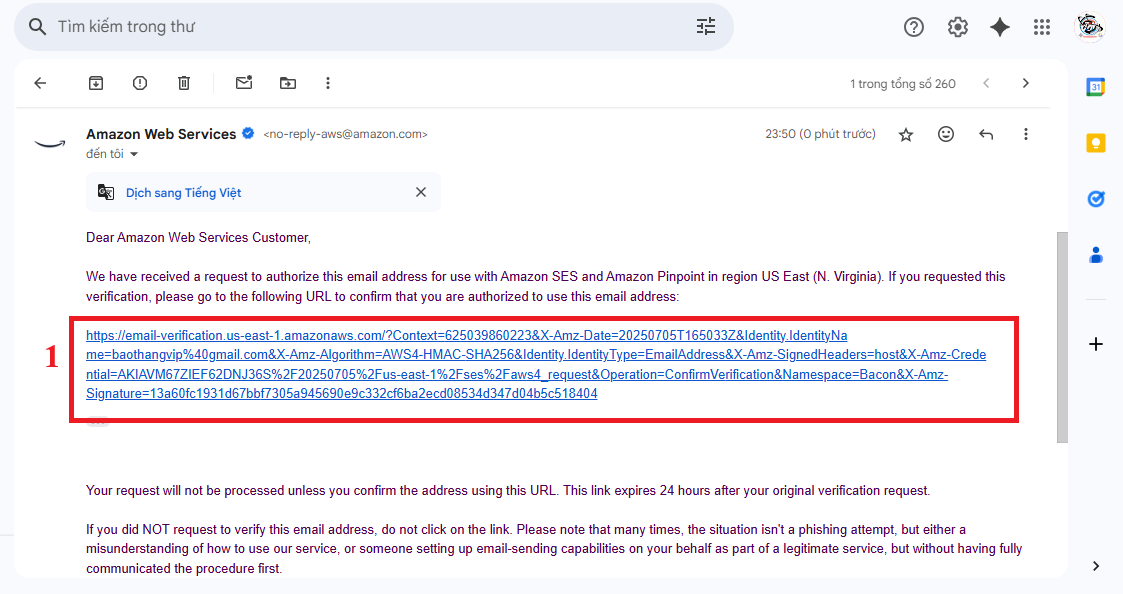Go to the older email arrow
Screen dimensions: 1123x594
(x=1026, y=83)
